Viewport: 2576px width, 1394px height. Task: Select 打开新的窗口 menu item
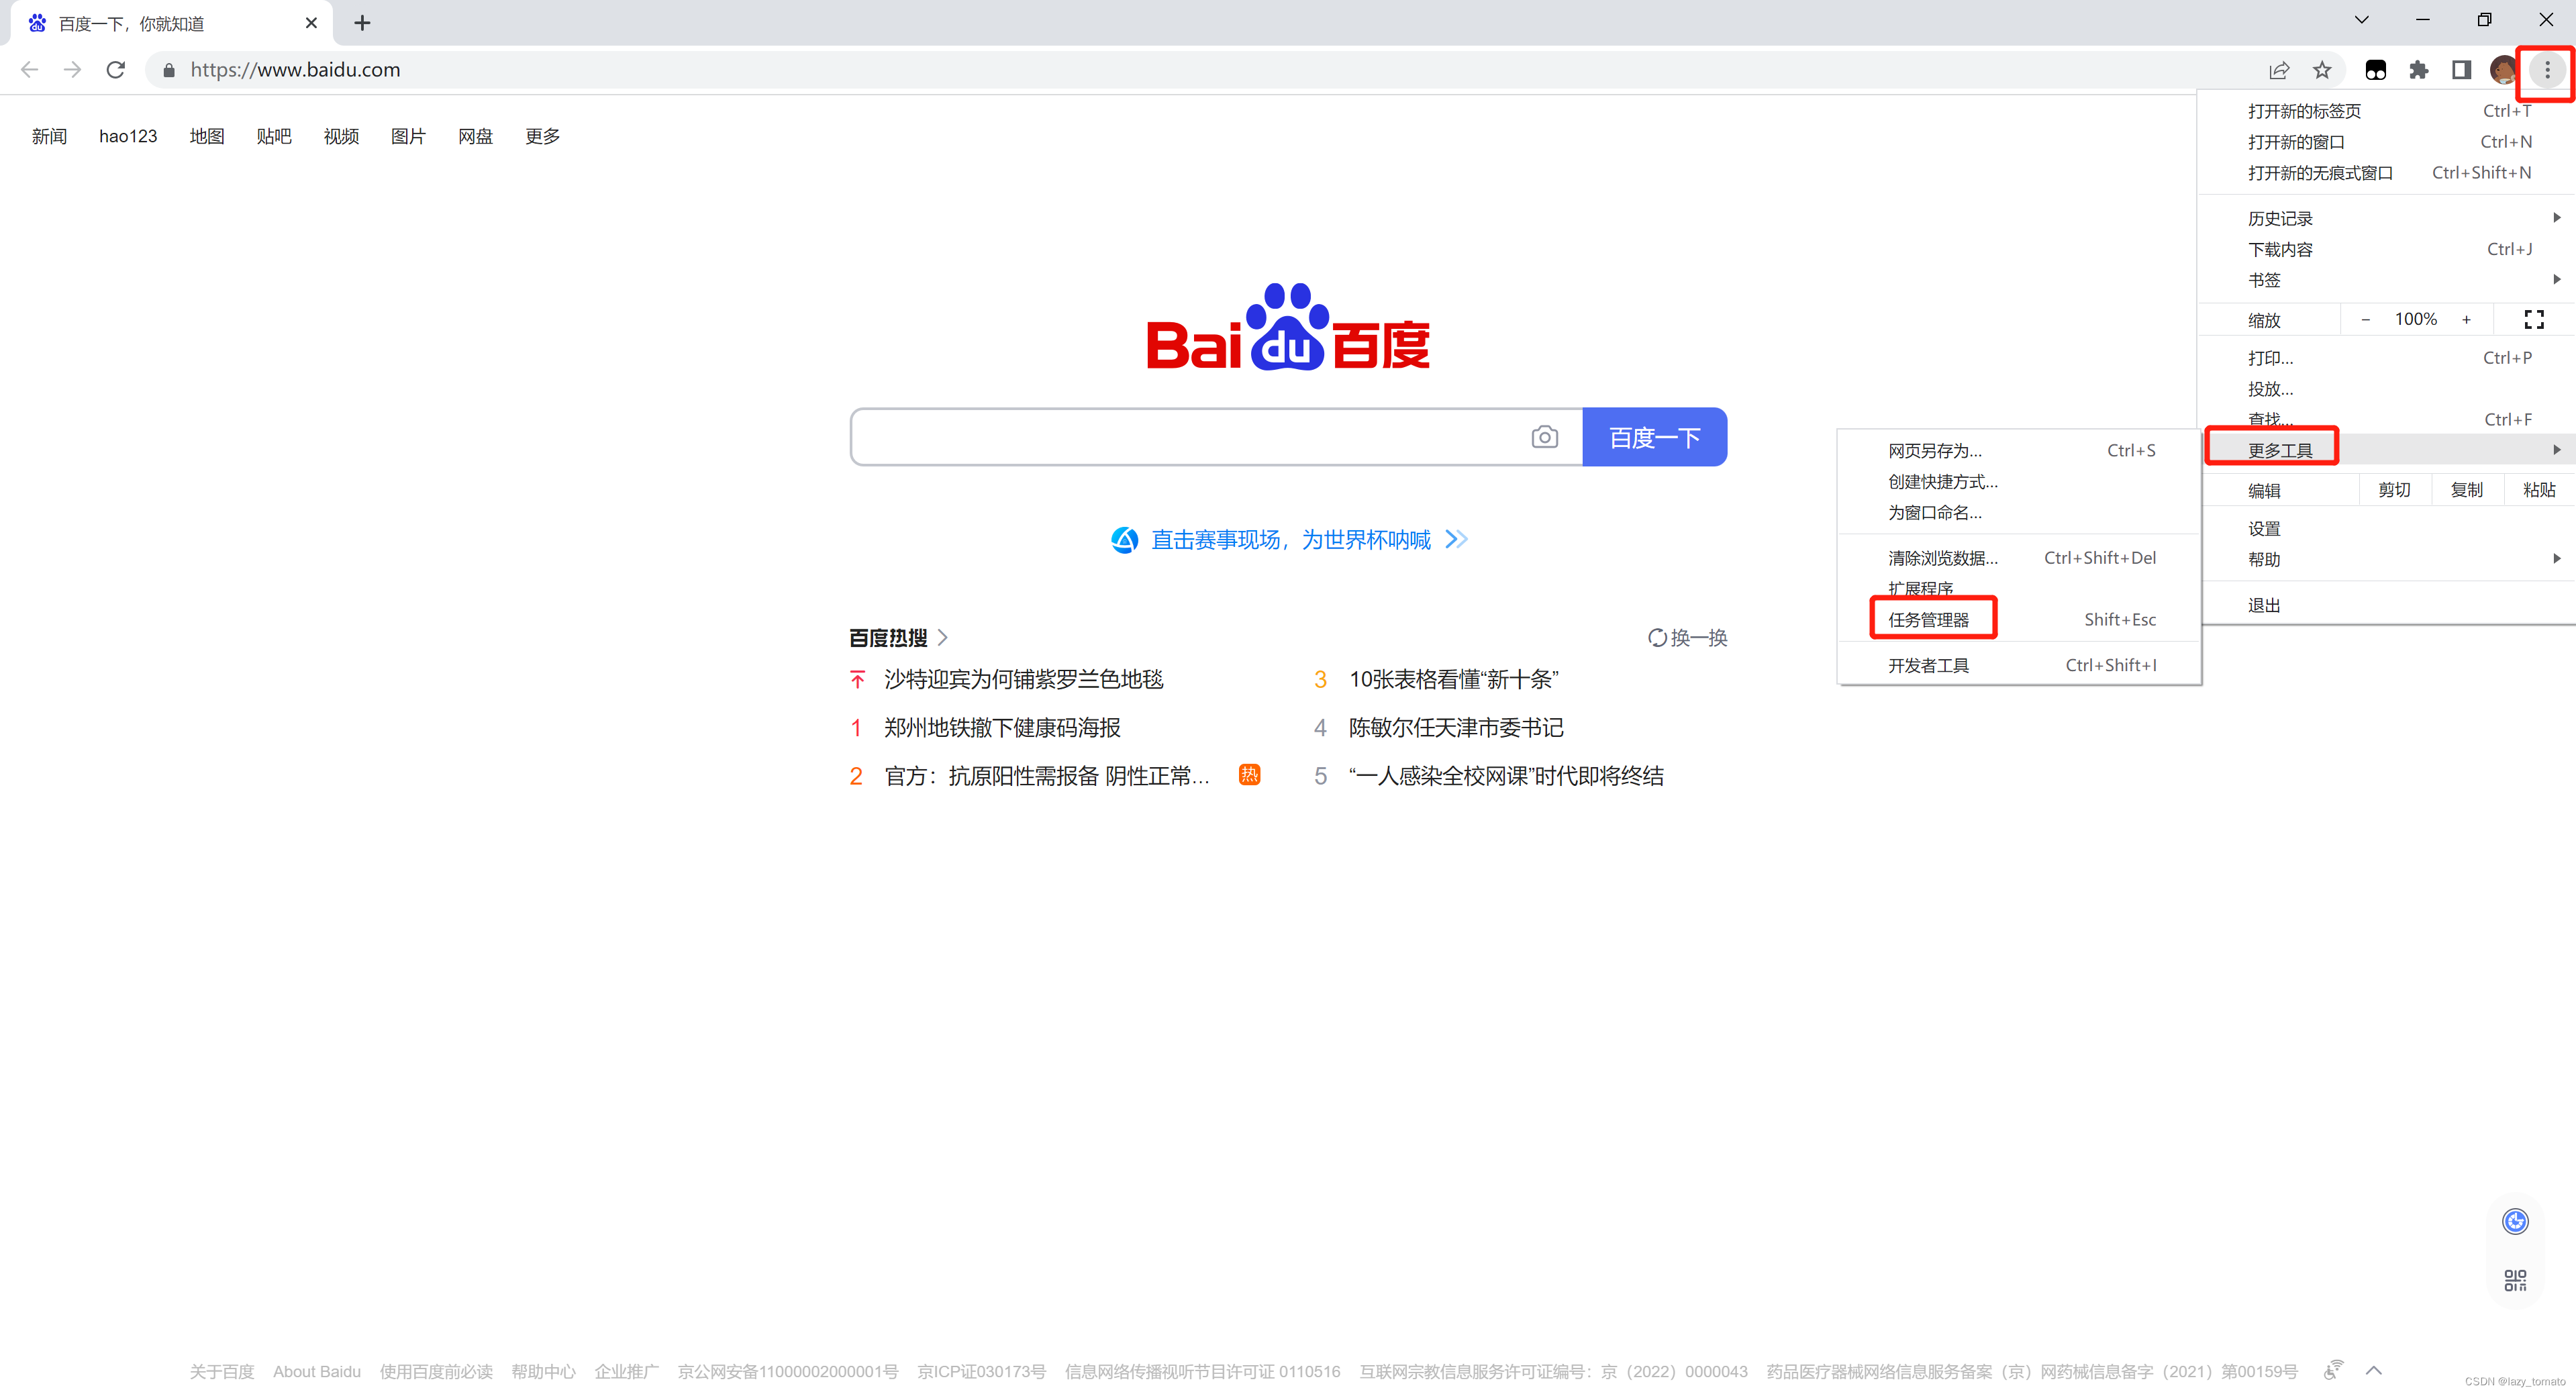tap(2386, 142)
